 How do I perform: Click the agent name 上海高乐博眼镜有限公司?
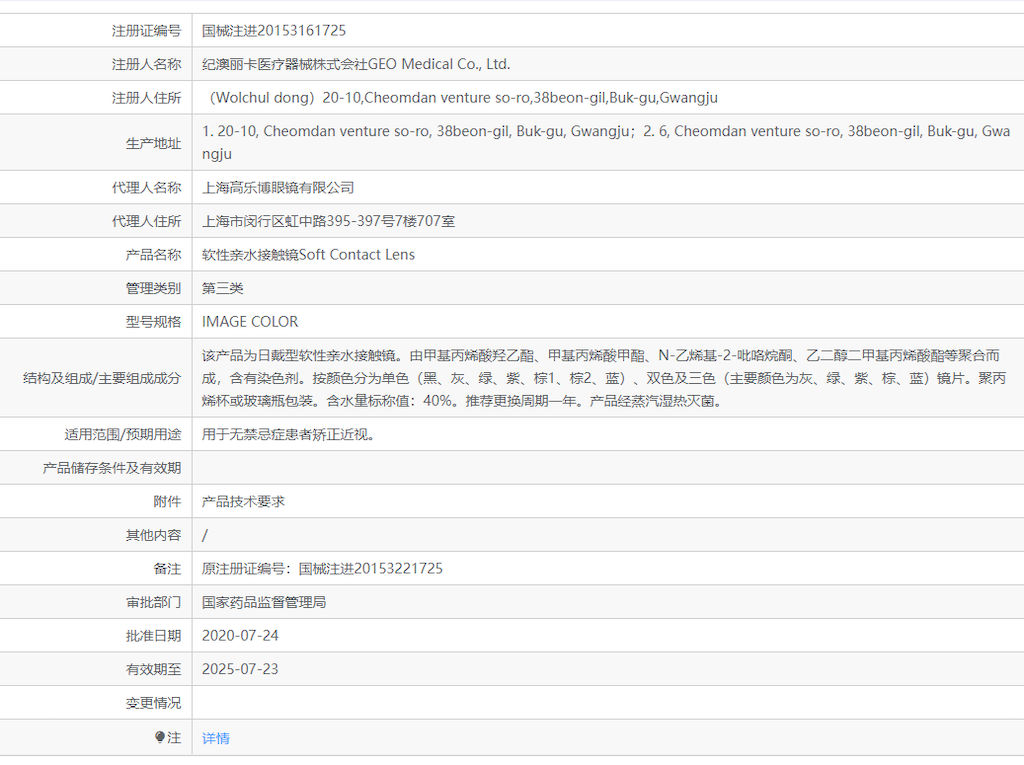[278, 188]
